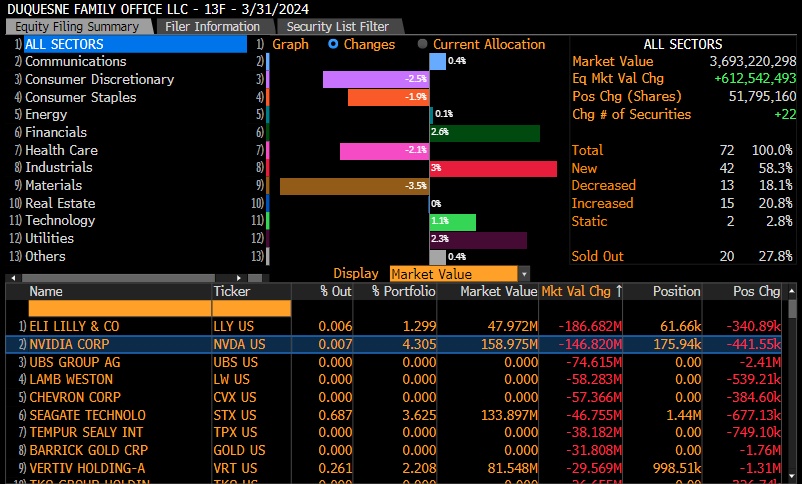Click the sort arrow on Mkt Val Chg

(x=619, y=291)
